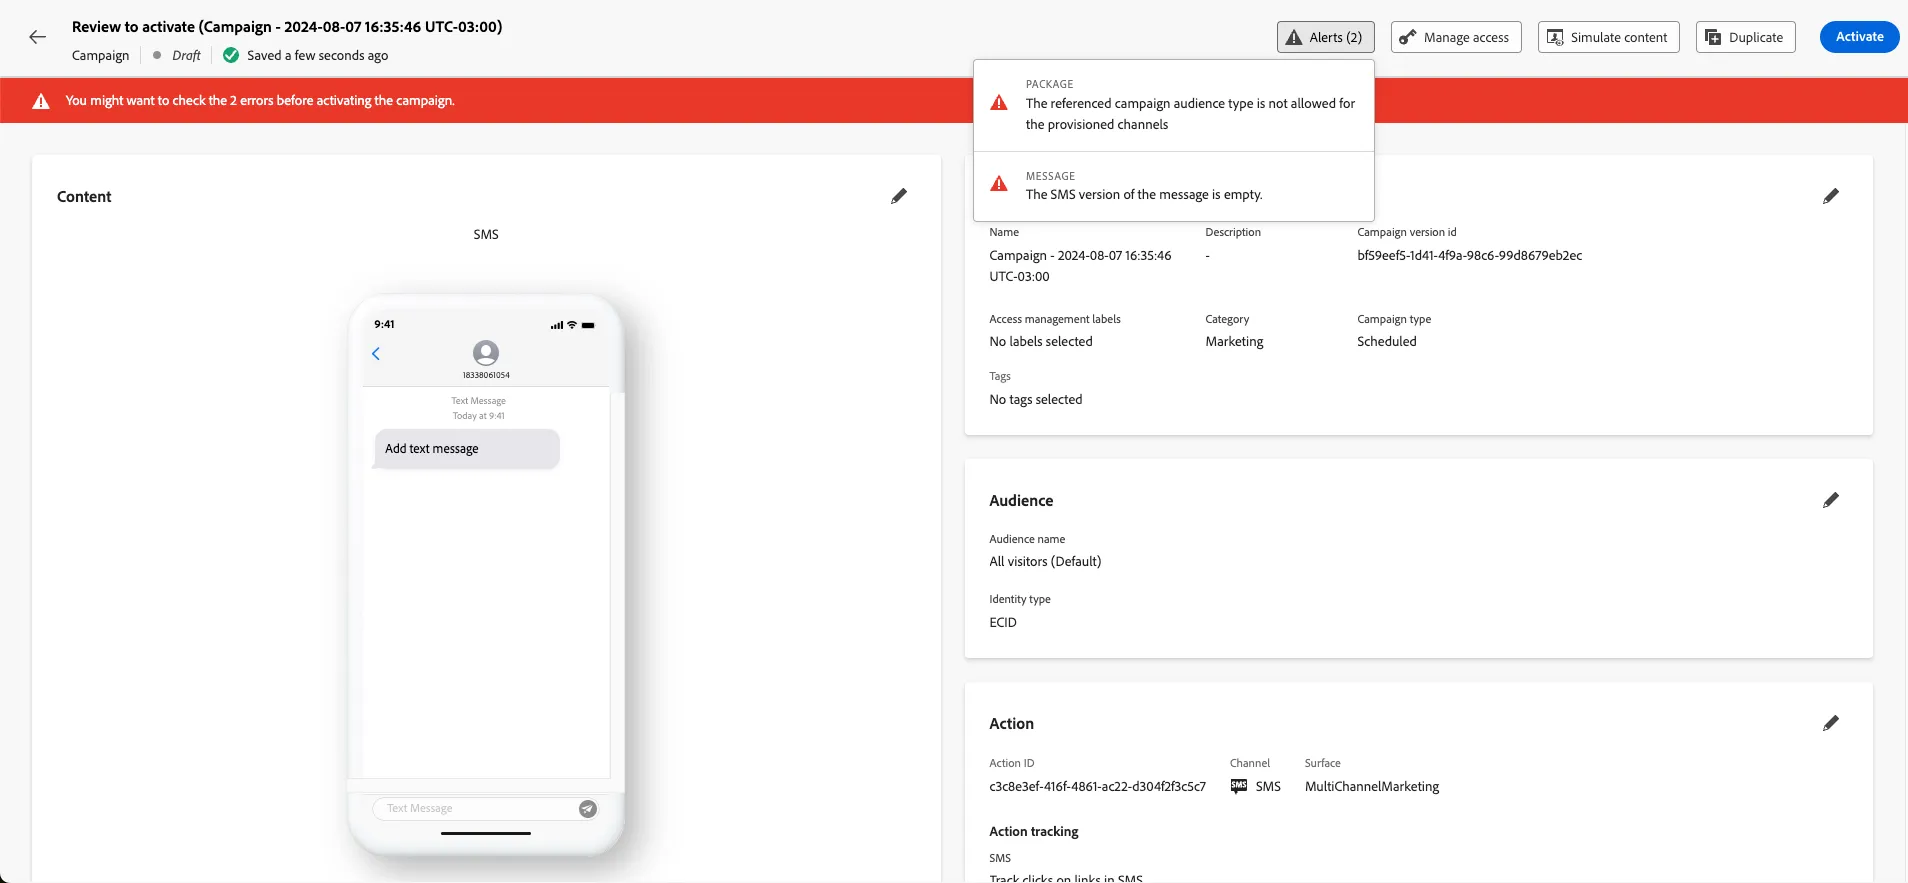
Task: Click the contact avatar in phone preview
Action: (486, 353)
